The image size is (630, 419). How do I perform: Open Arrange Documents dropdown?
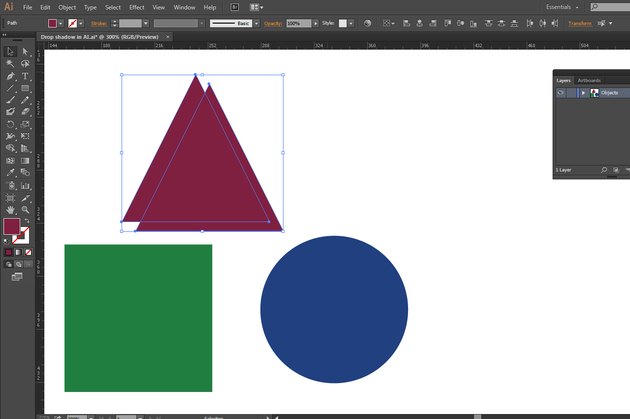(x=256, y=7)
